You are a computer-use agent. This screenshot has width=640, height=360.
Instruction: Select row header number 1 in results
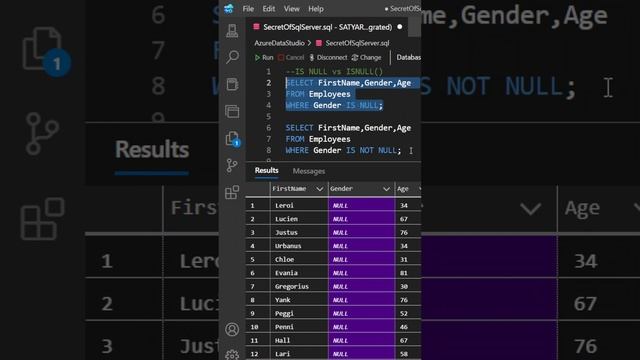click(258, 205)
